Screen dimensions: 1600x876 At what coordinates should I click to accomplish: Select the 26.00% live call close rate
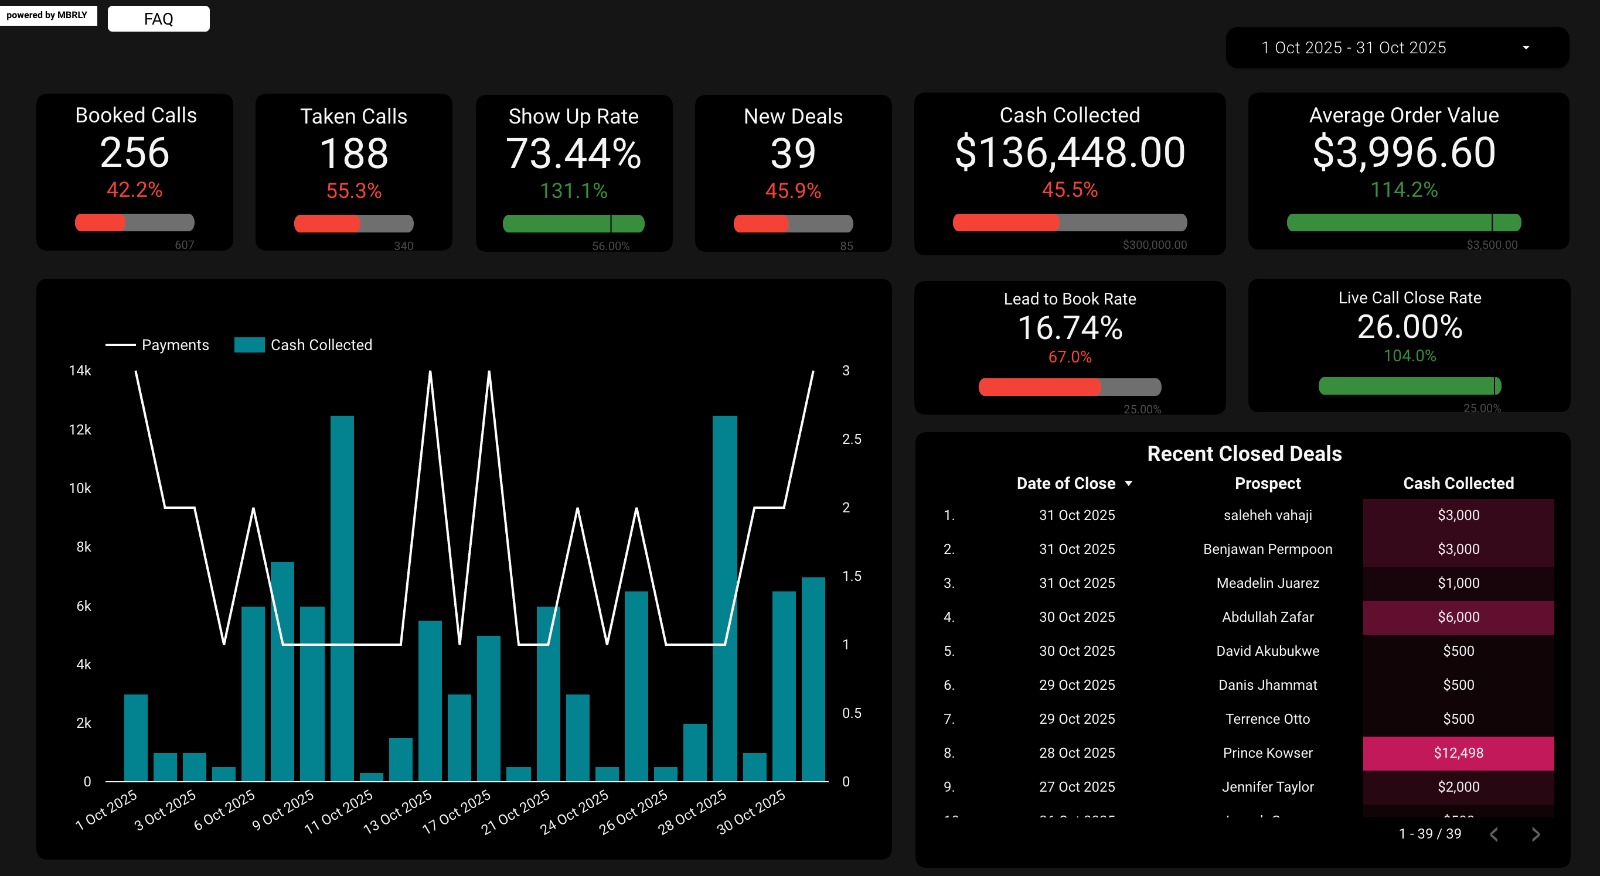point(1410,327)
